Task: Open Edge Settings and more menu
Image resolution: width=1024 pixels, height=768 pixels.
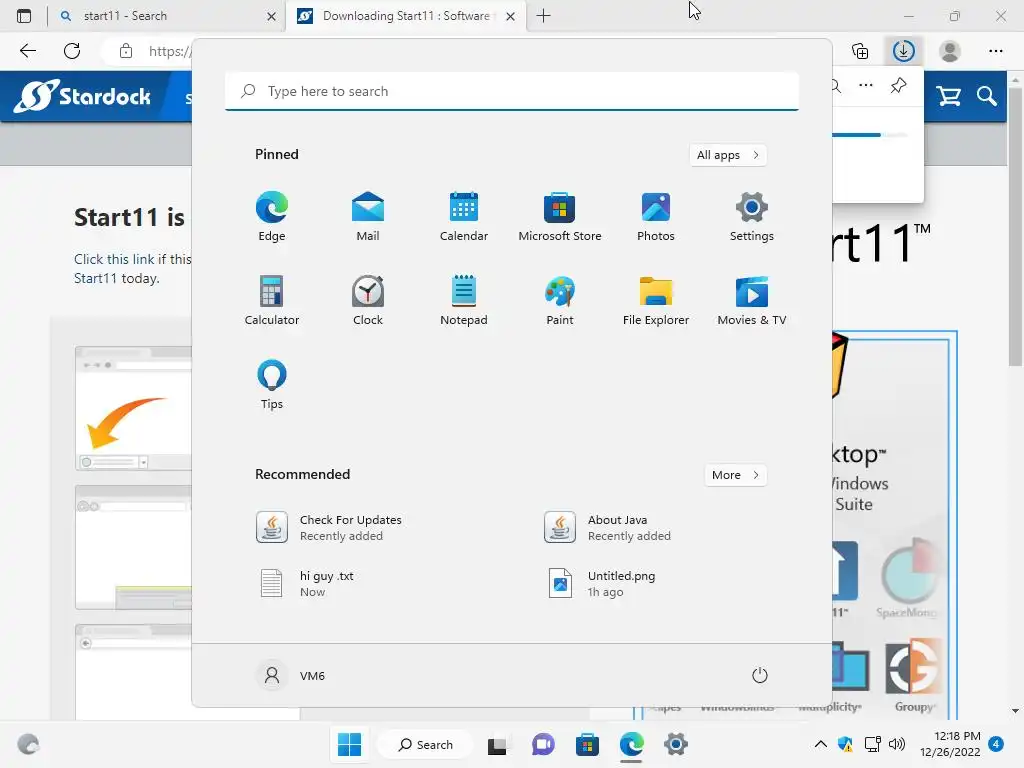Action: coord(995,51)
